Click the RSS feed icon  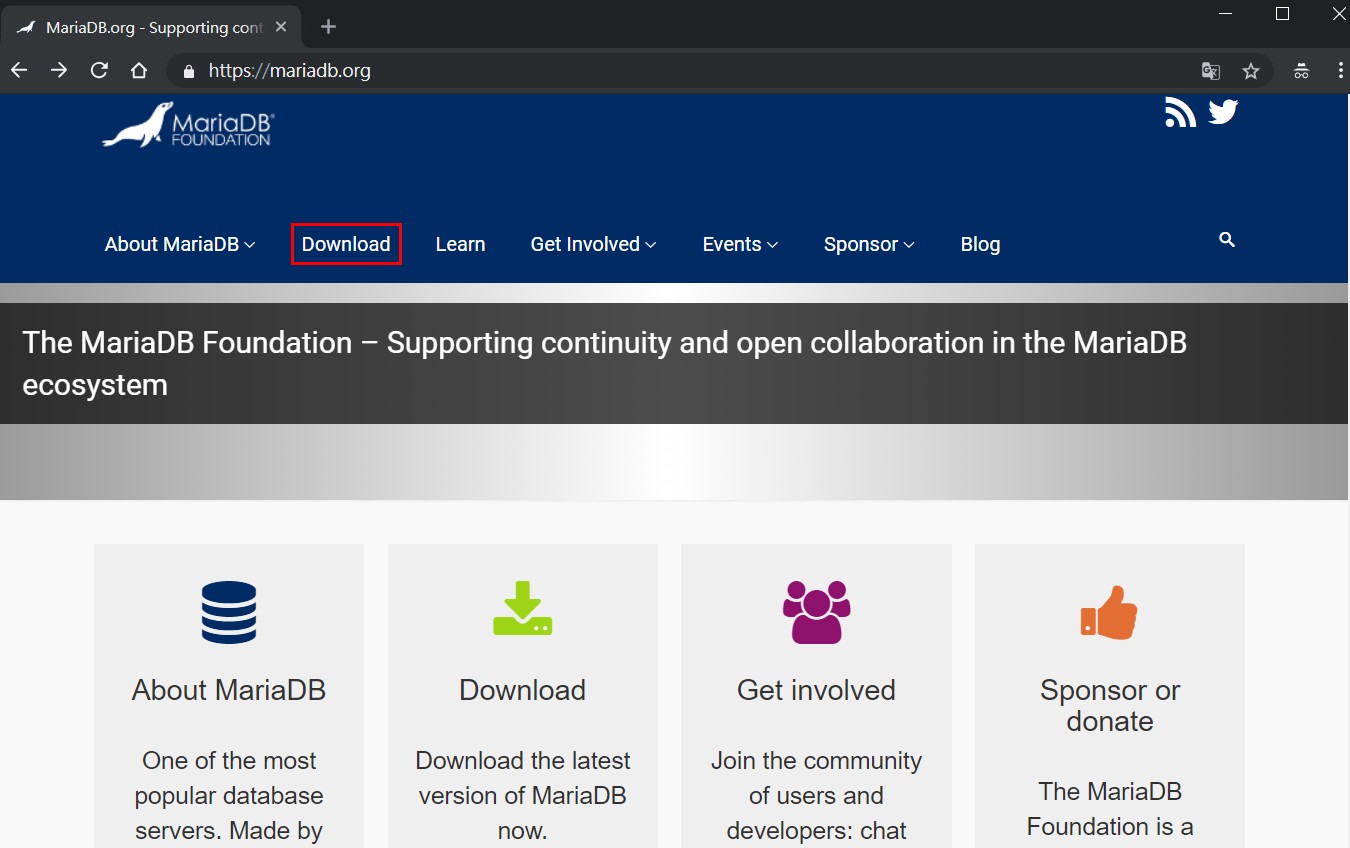[x=1180, y=113]
